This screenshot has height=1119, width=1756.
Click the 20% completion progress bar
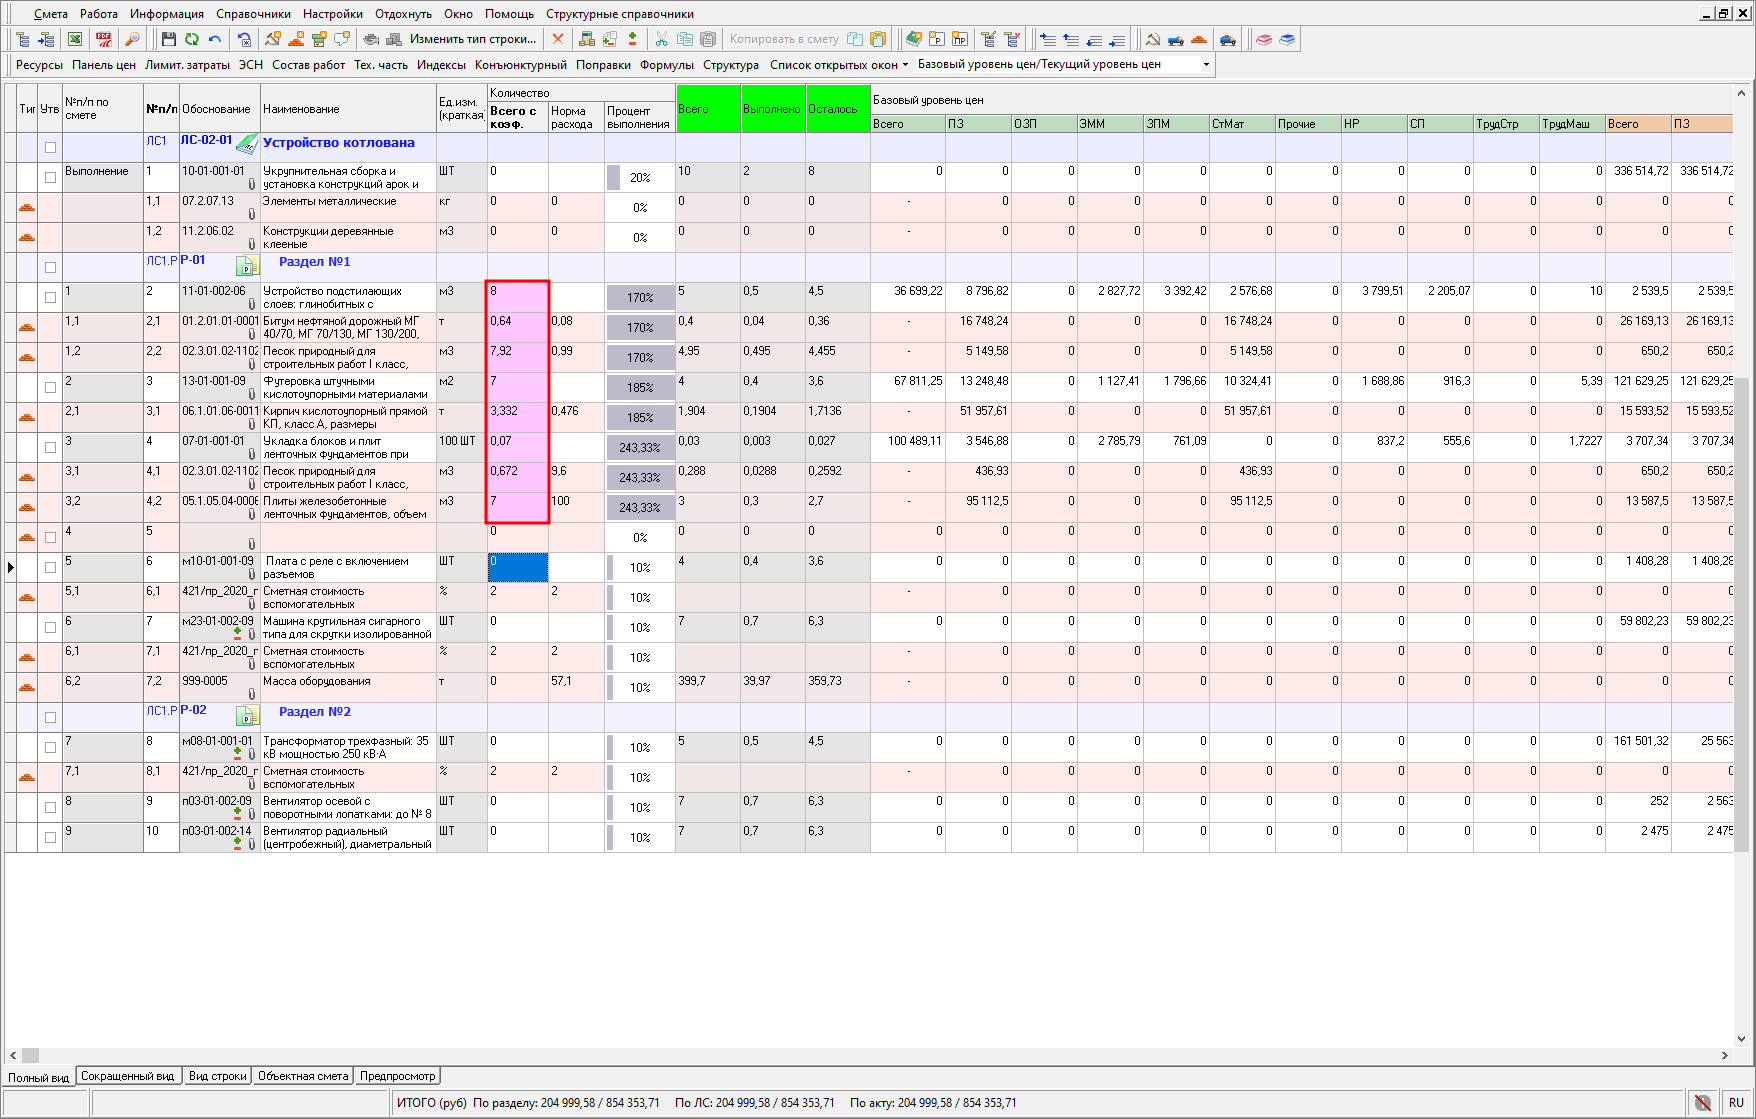(x=639, y=178)
